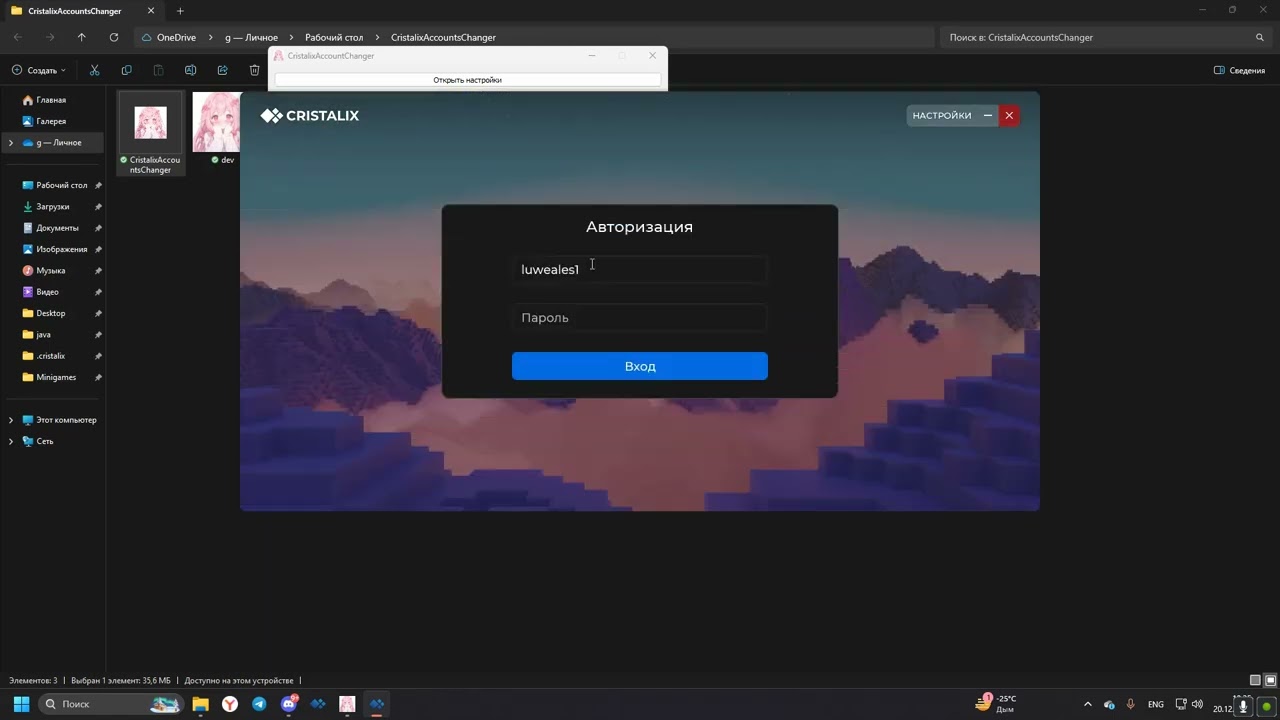This screenshot has height=720, width=1280.
Task: Open Изображения folder in sidebar
Action: pyautogui.click(x=61, y=249)
